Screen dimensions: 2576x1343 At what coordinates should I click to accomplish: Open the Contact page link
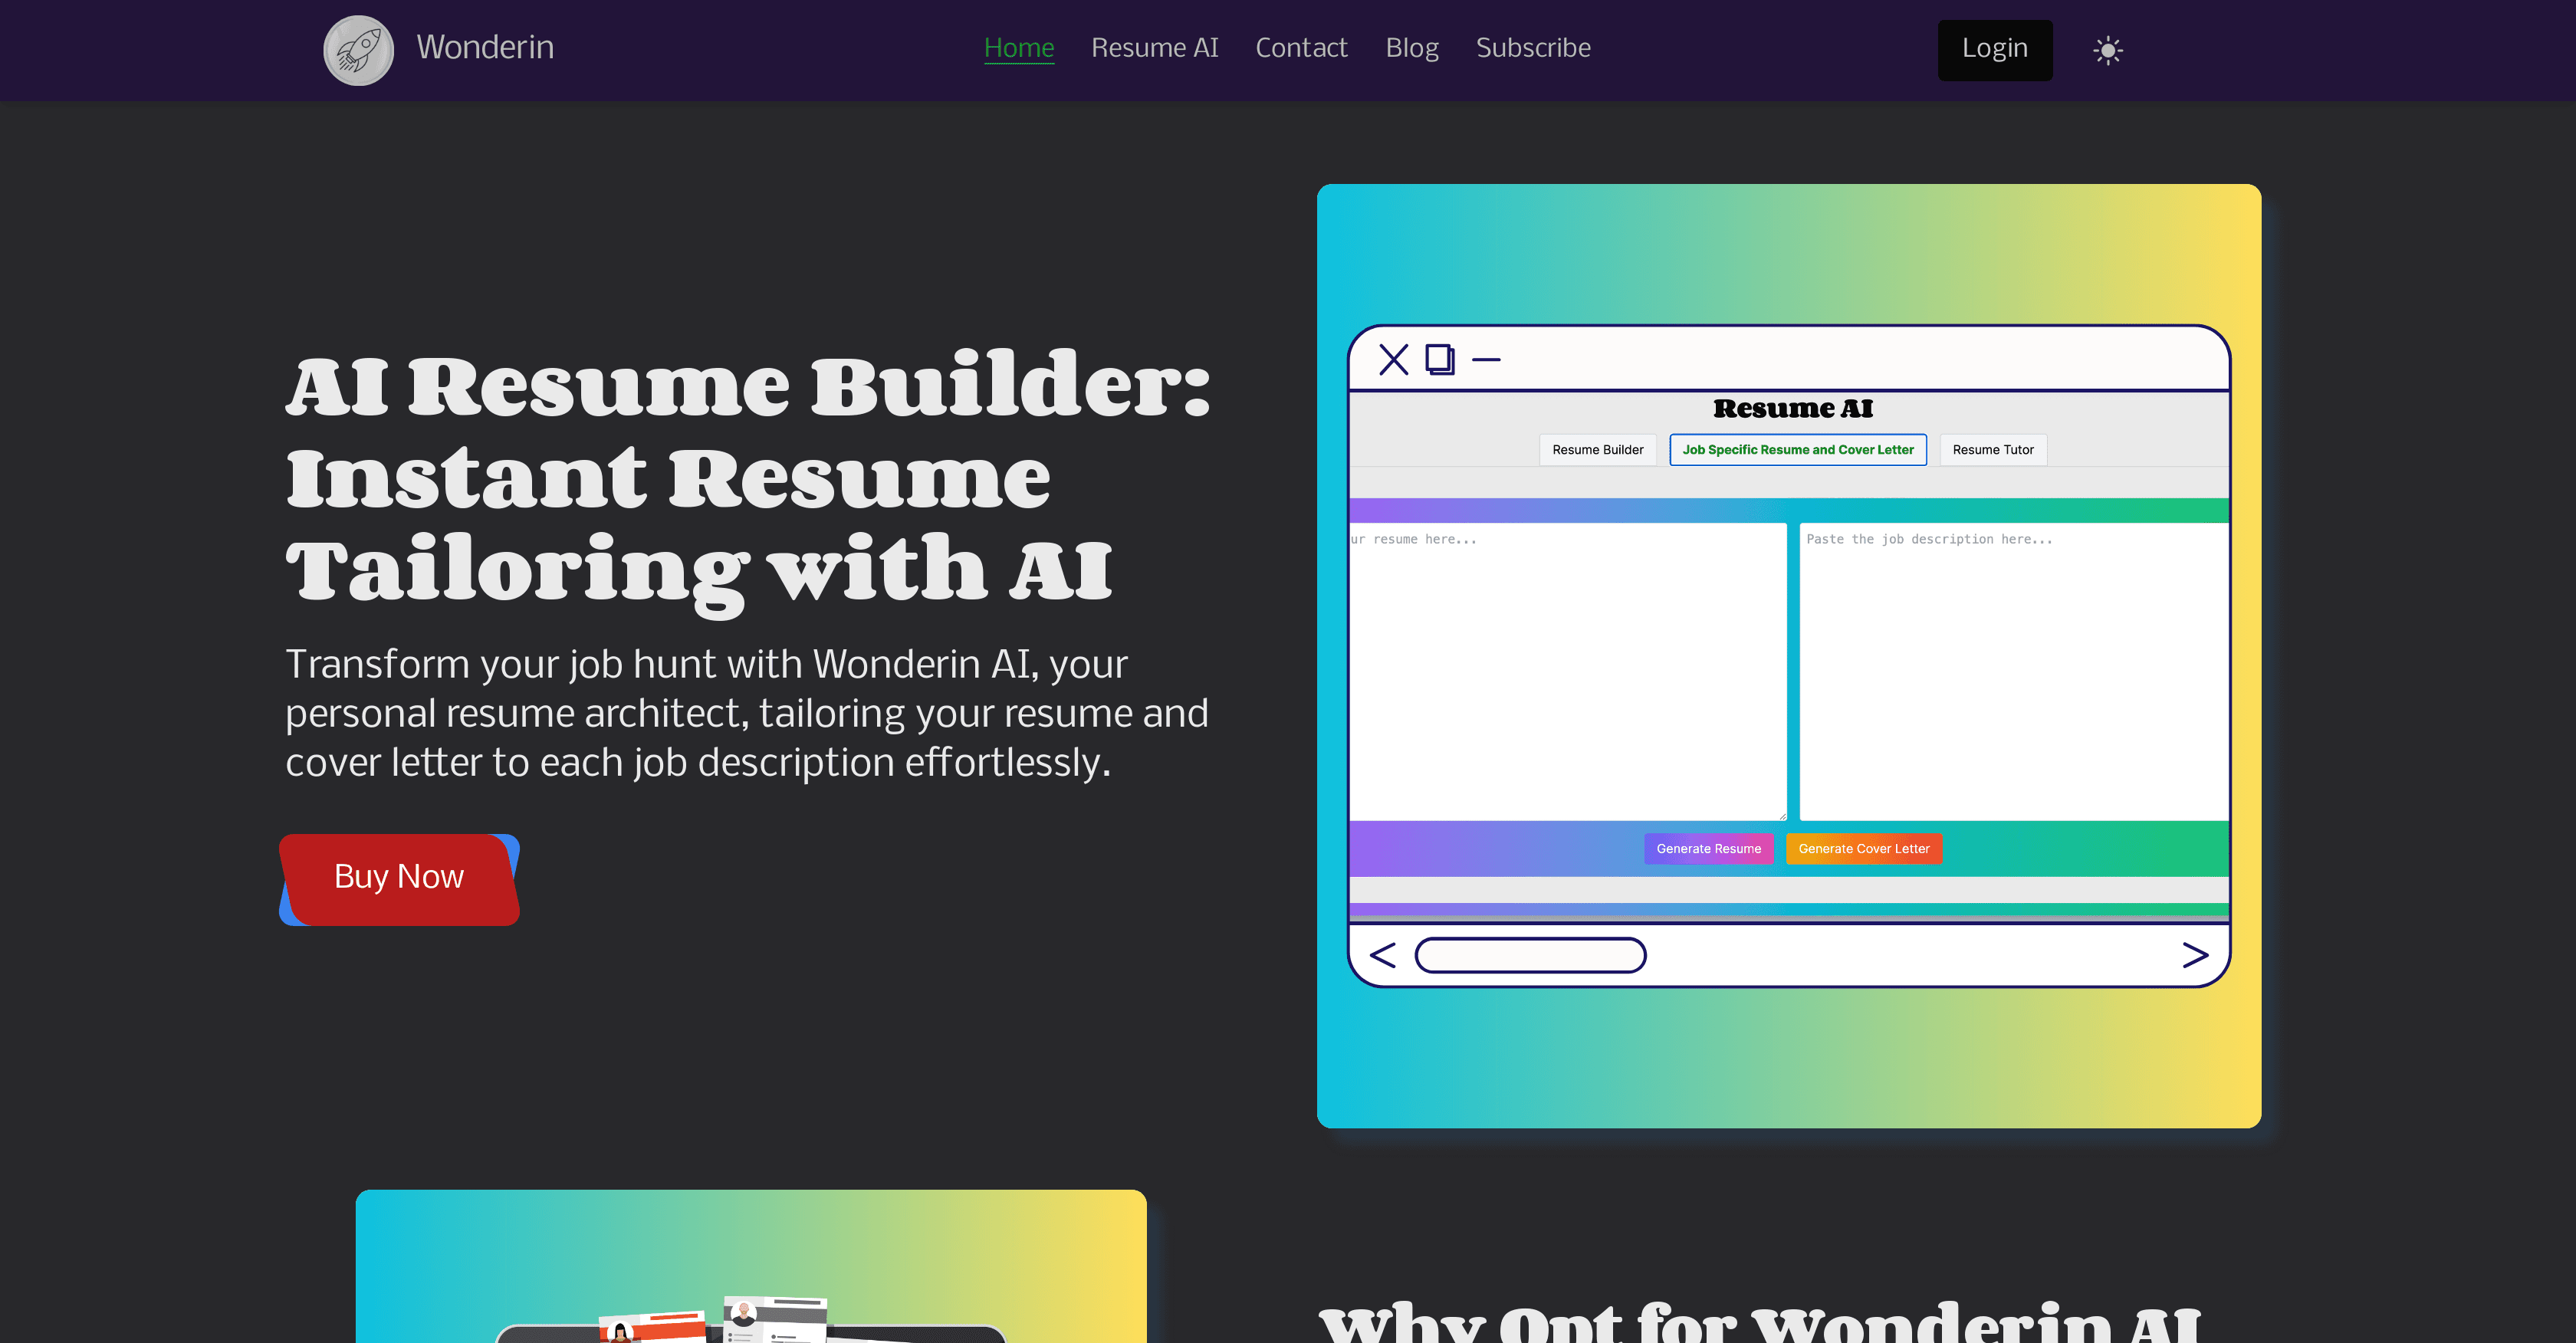(x=1301, y=47)
